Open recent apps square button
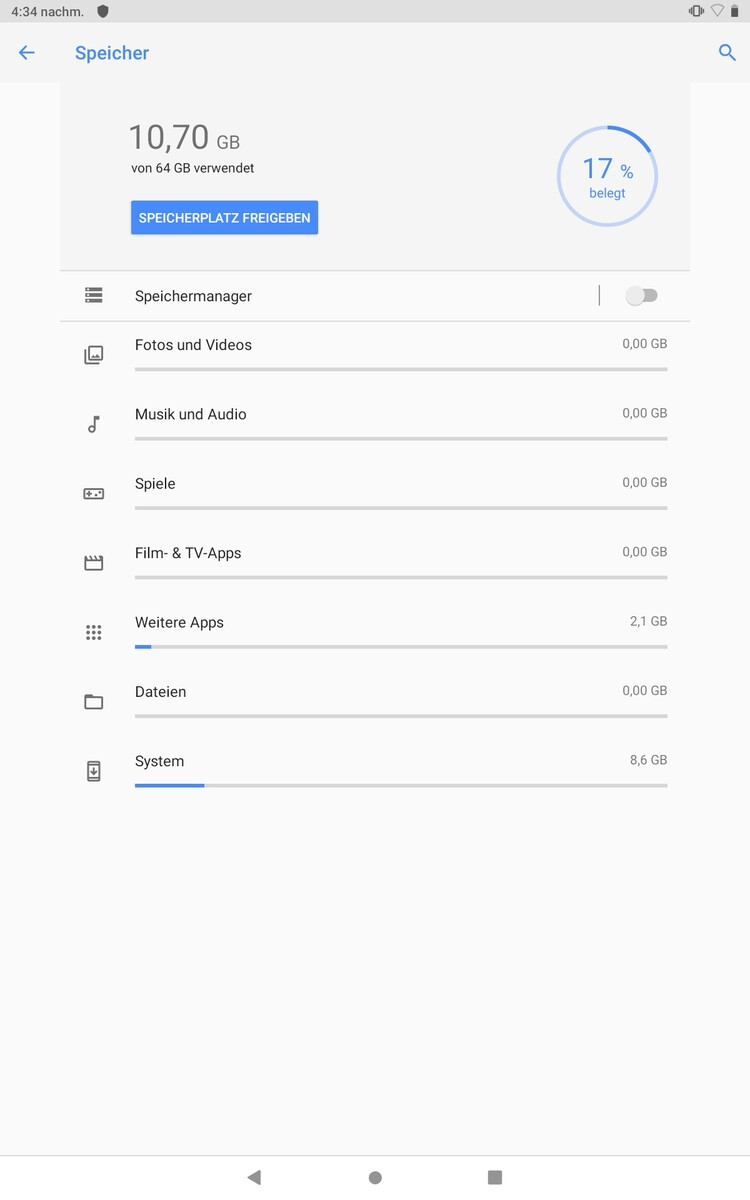Image resolution: width=750 pixels, height=1200 pixels. (495, 1178)
